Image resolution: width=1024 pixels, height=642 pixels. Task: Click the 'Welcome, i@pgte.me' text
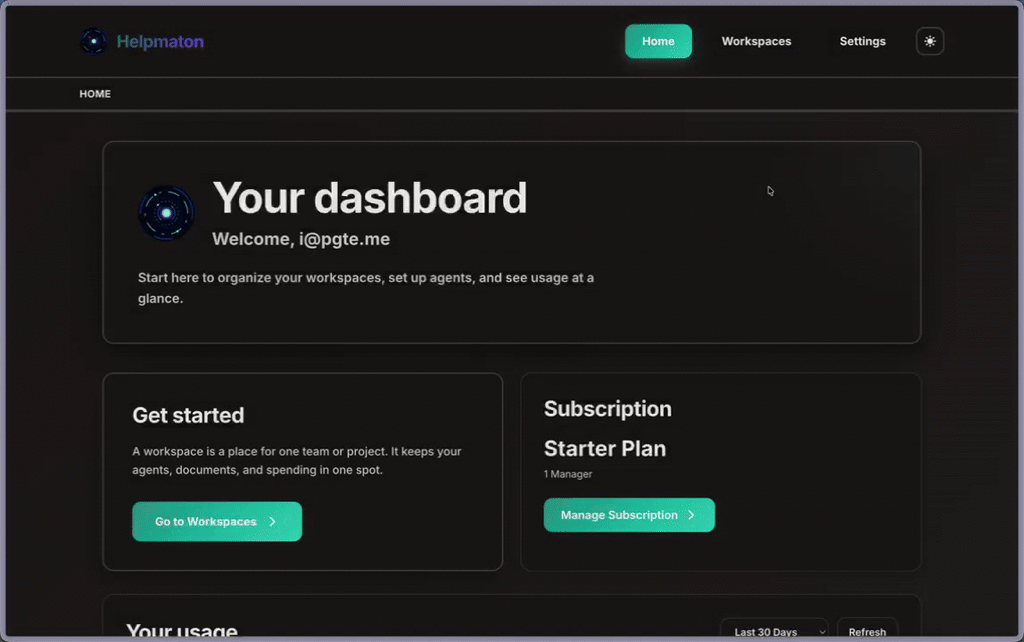pyautogui.click(x=301, y=239)
